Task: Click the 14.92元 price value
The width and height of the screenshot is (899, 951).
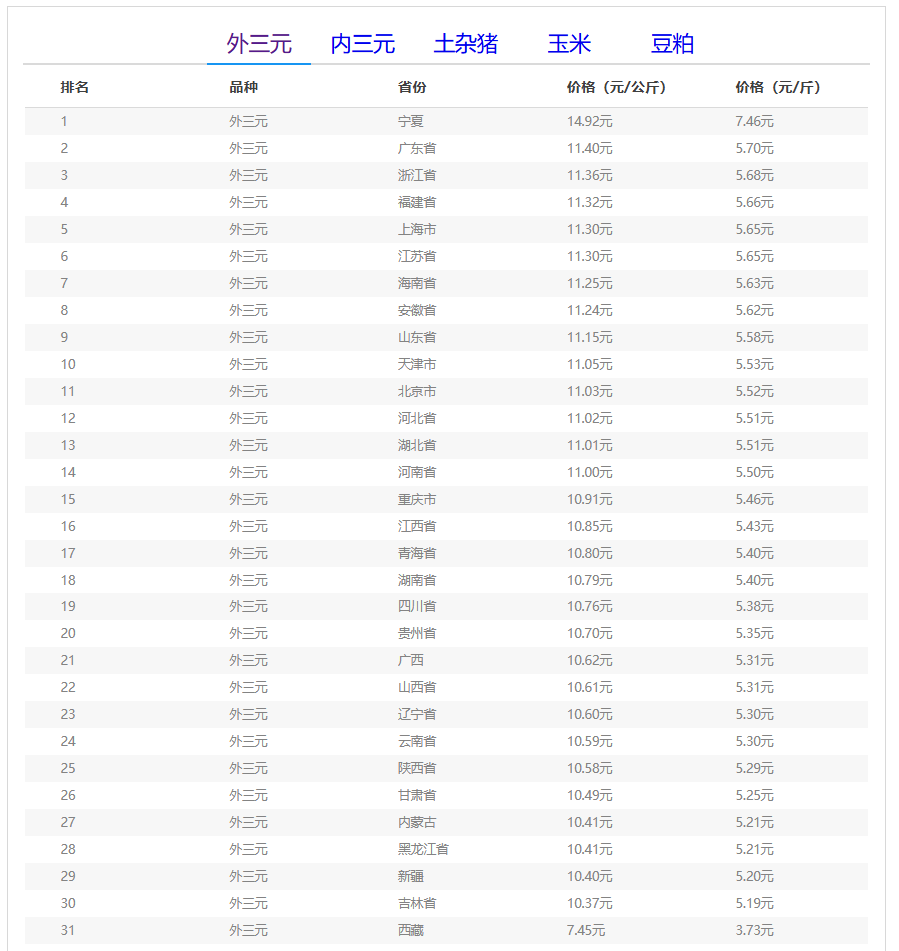Action: point(590,122)
